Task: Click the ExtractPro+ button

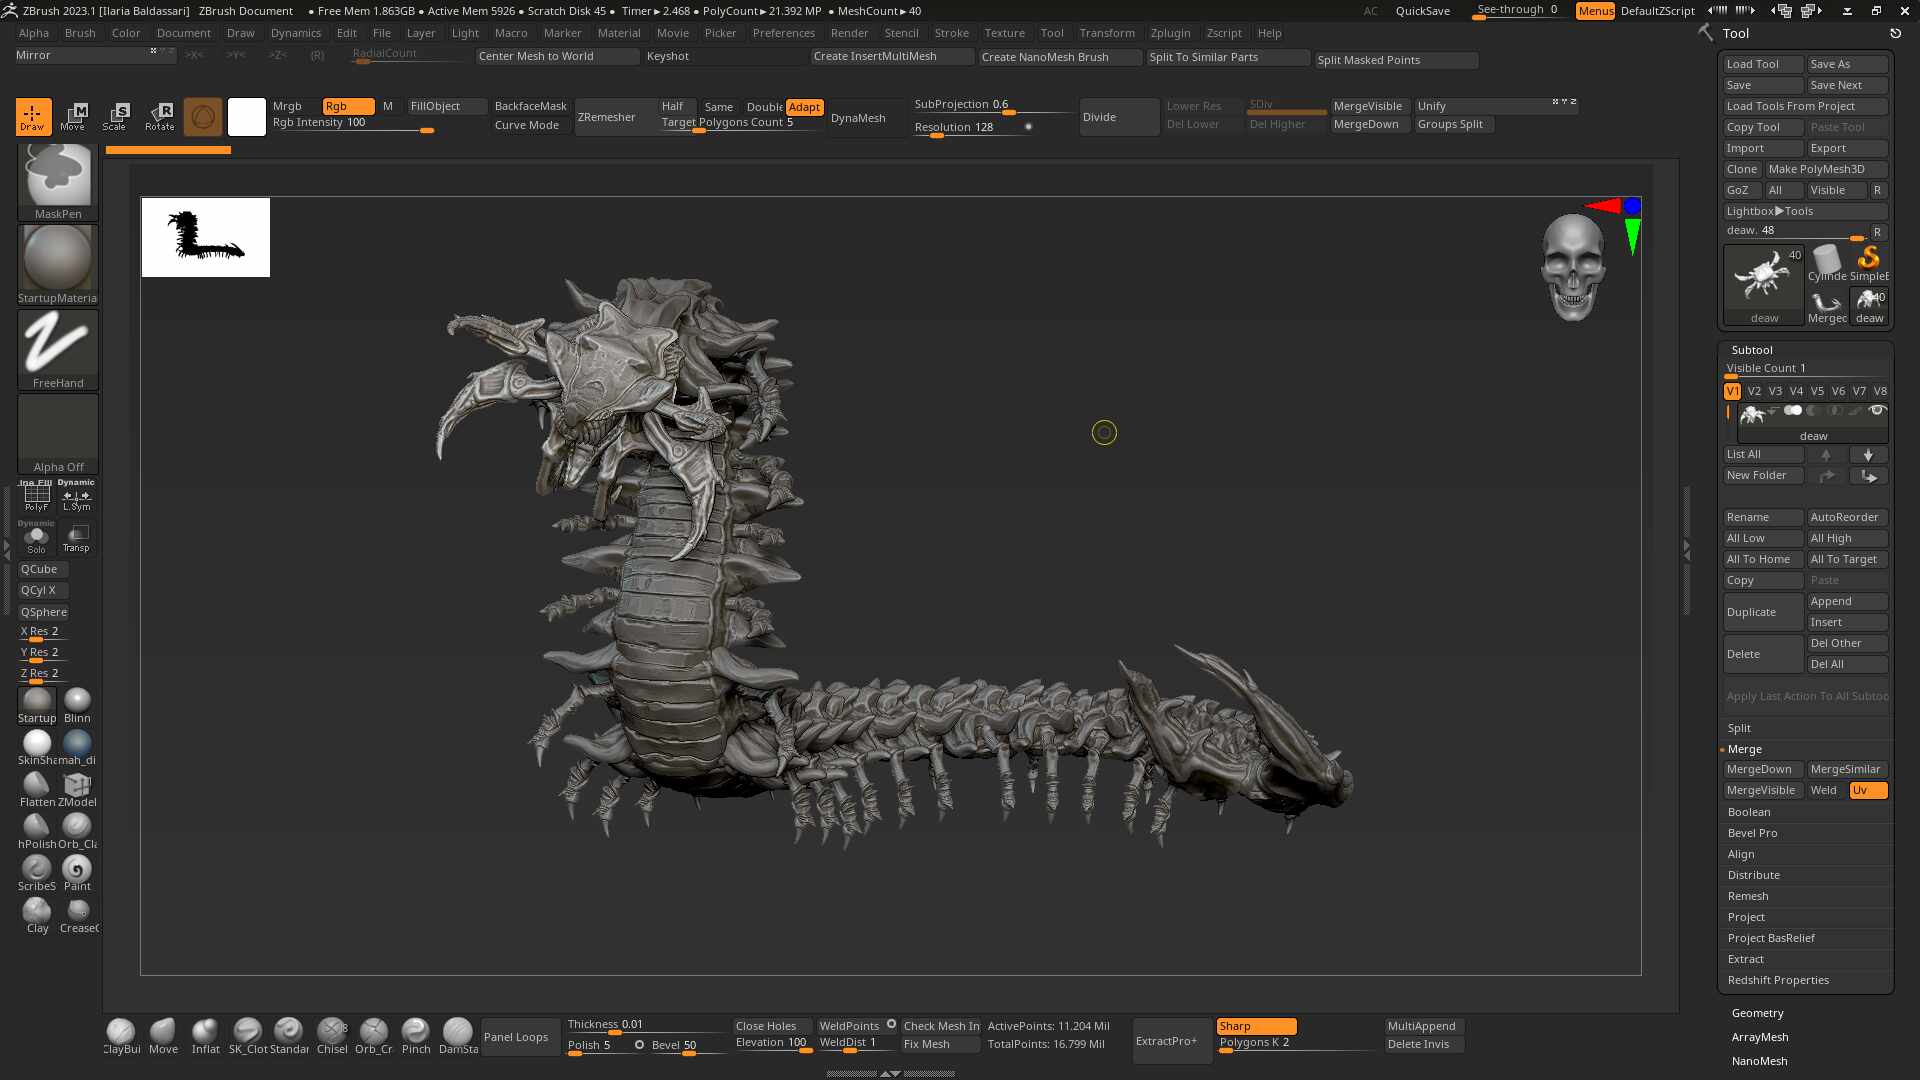Action: pyautogui.click(x=1172, y=1041)
